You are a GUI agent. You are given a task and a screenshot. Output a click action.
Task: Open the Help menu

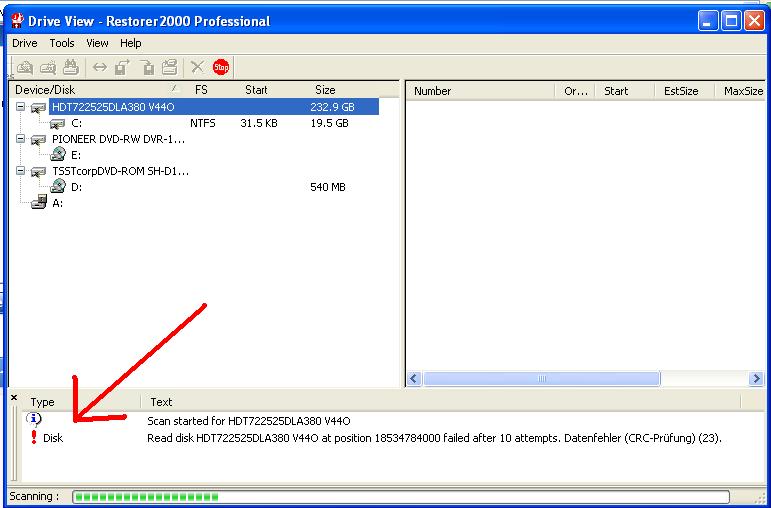click(x=131, y=43)
